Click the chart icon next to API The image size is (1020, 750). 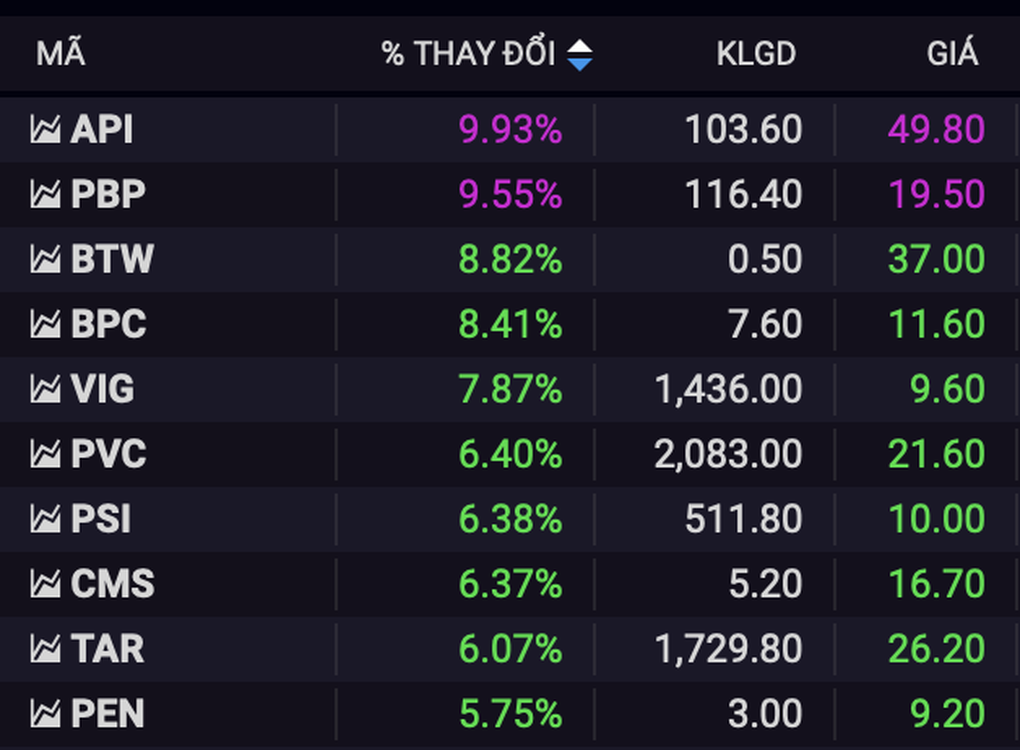coord(45,130)
